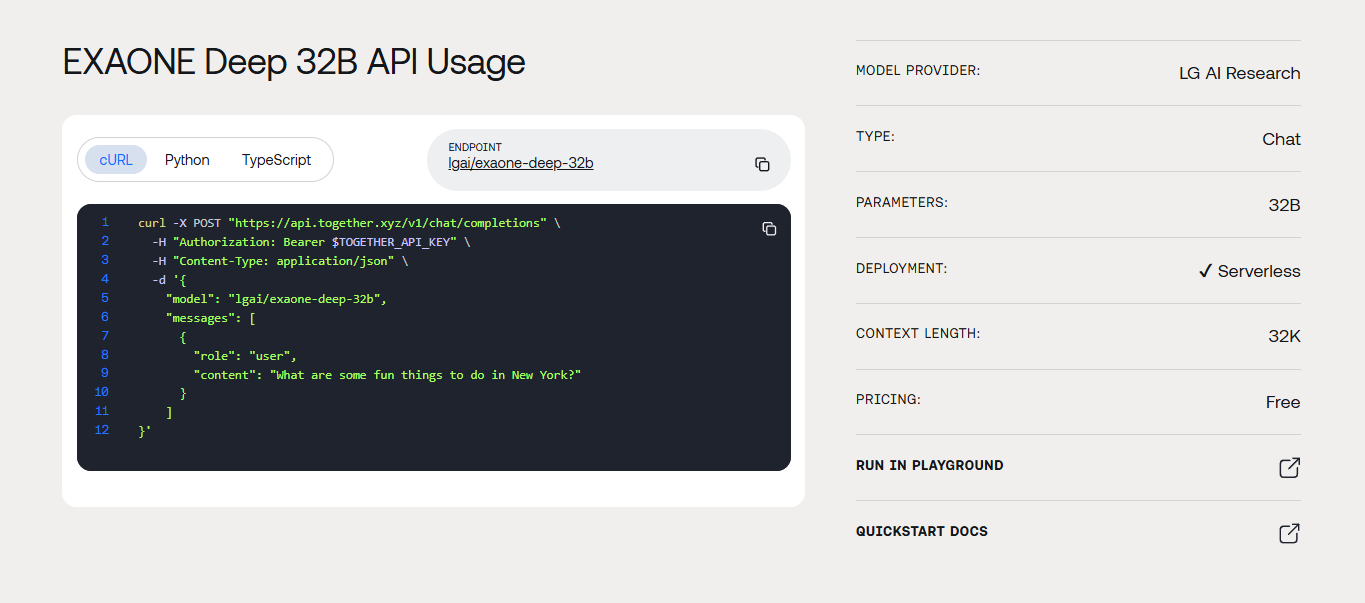The height and width of the screenshot is (603, 1365).
Task: Click the Authorization Bearer header code line
Action: pyautogui.click(x=311, y=242)
